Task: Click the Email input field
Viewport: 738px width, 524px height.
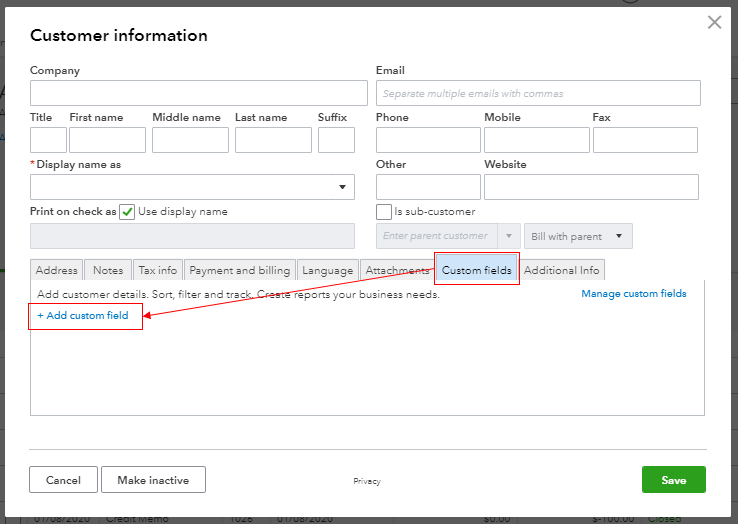Action: click(x=538, y=93)
